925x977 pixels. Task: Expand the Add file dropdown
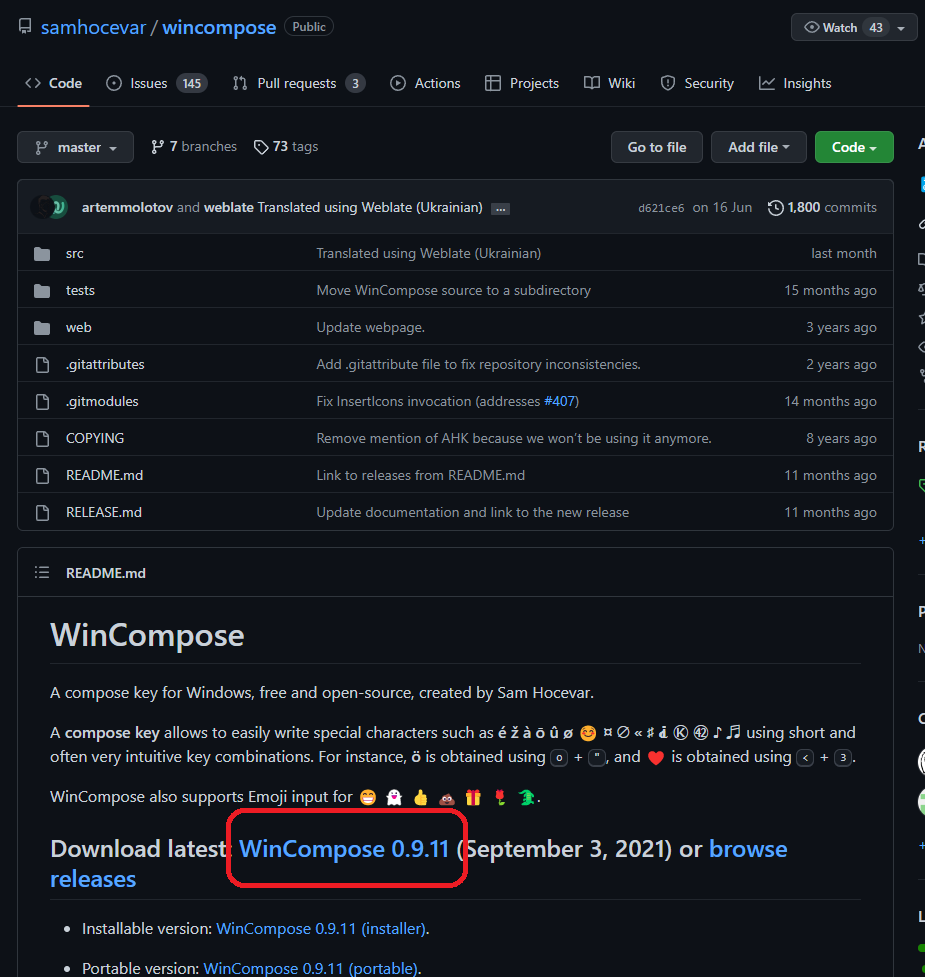tap(759, 147)
